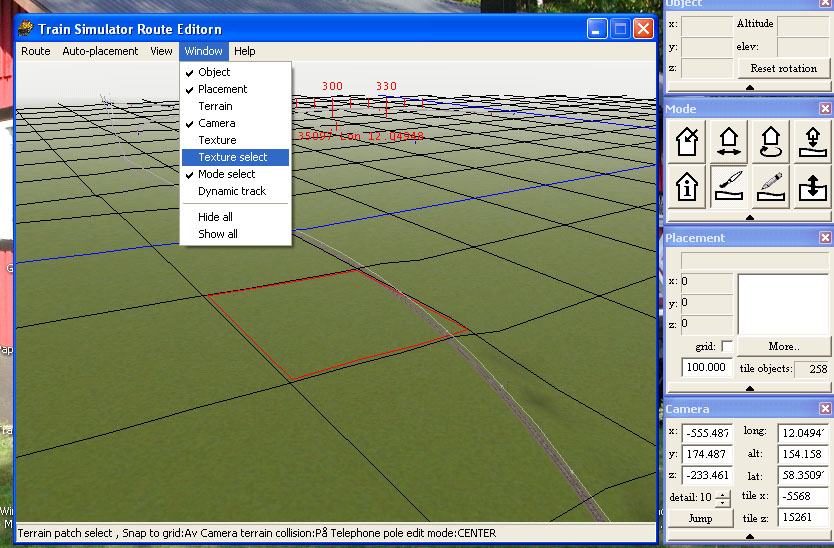The image size is (834, 548).
Task: Click the Camera y field 174.487
Action: 707,454
